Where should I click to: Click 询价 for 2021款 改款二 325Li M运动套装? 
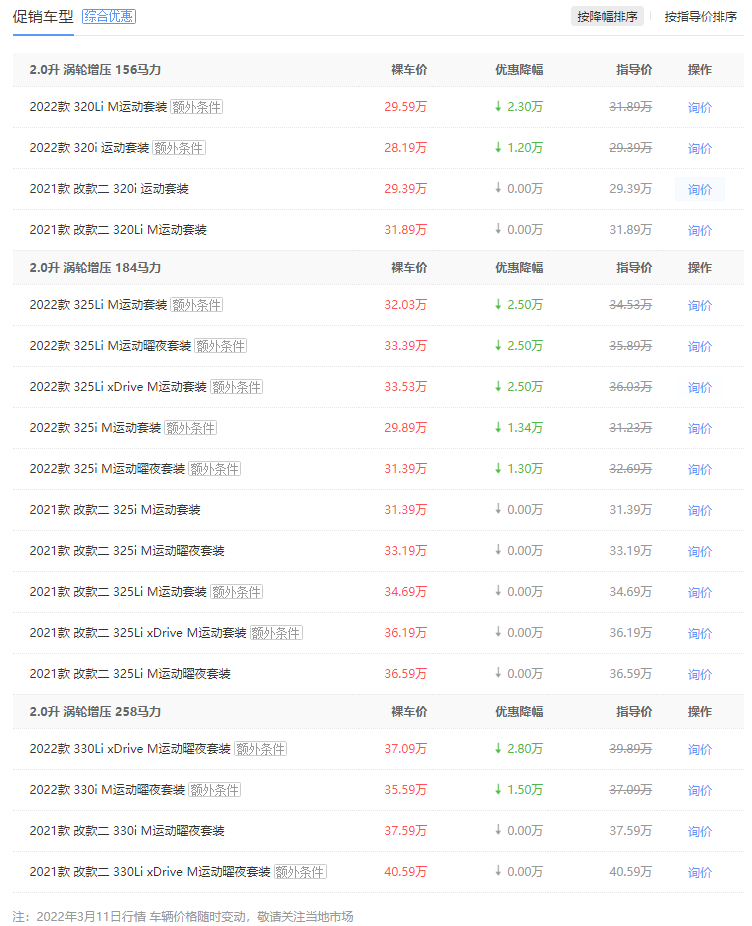tap(700, 592)
